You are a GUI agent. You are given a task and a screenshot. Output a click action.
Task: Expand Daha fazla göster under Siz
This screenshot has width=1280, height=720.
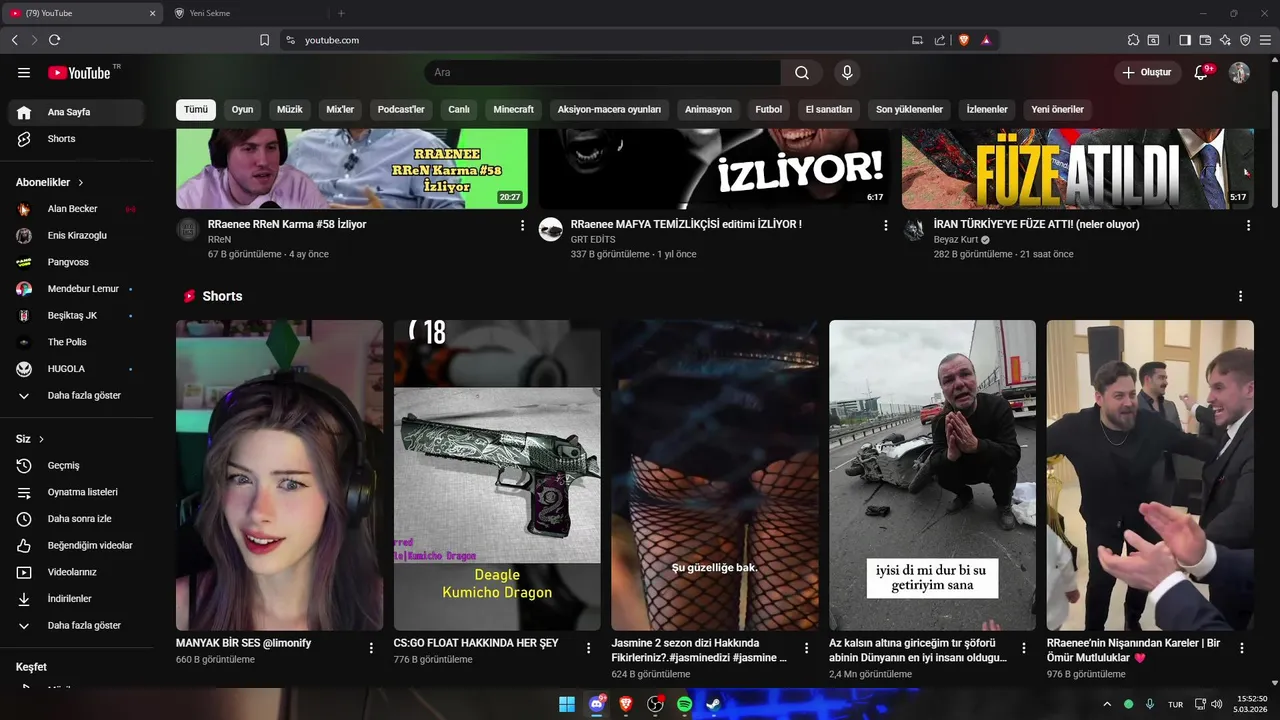click(76, 626)
